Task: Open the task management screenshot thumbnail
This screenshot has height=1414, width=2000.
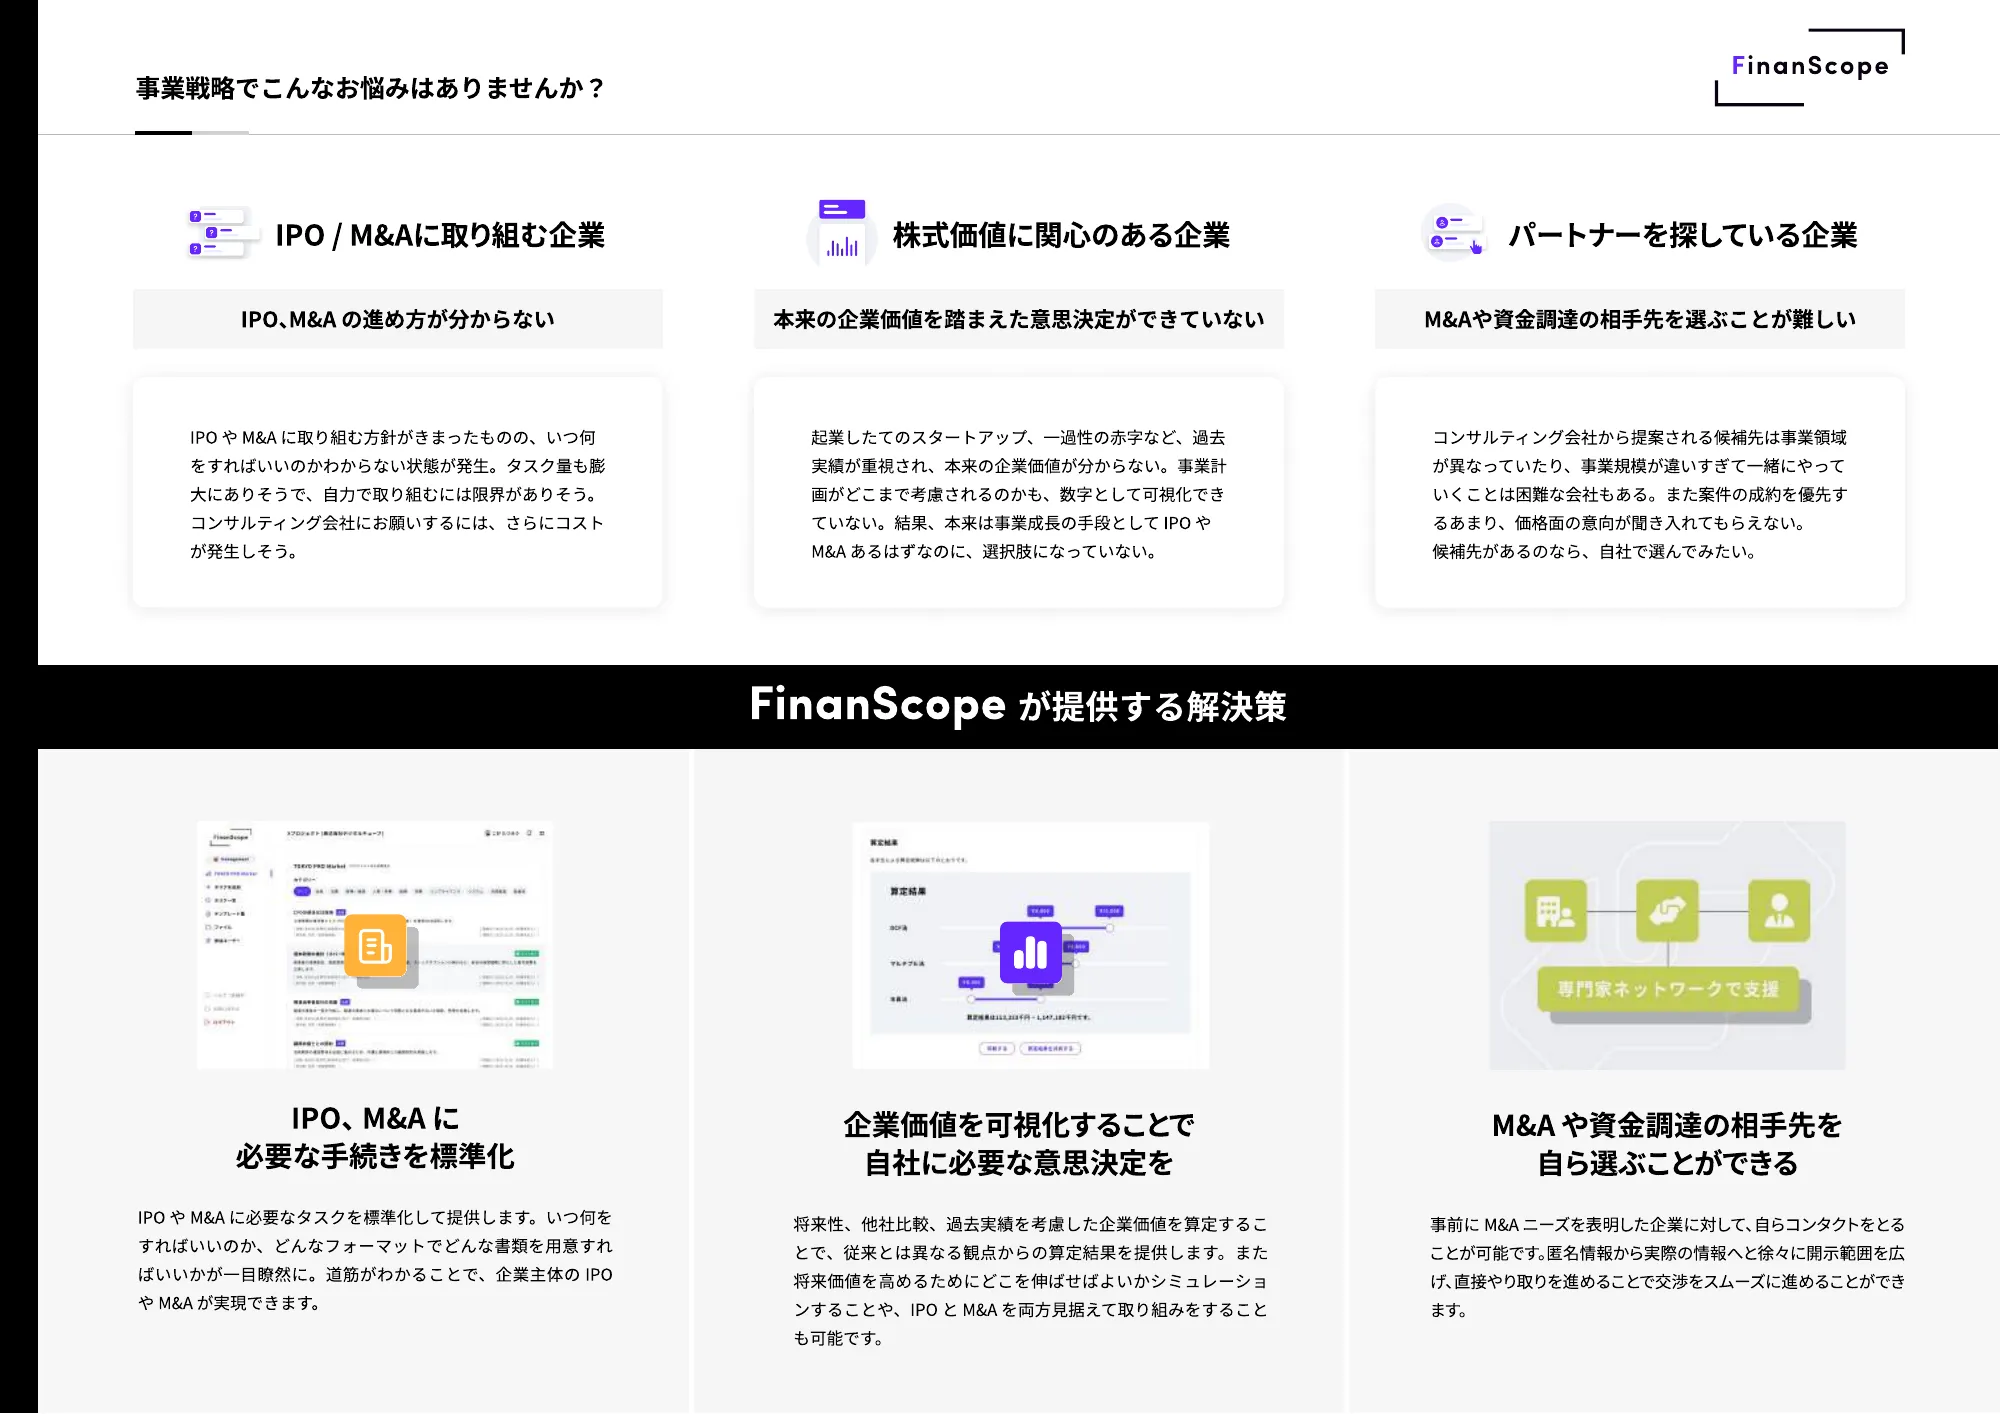Action: coord(375,945)
